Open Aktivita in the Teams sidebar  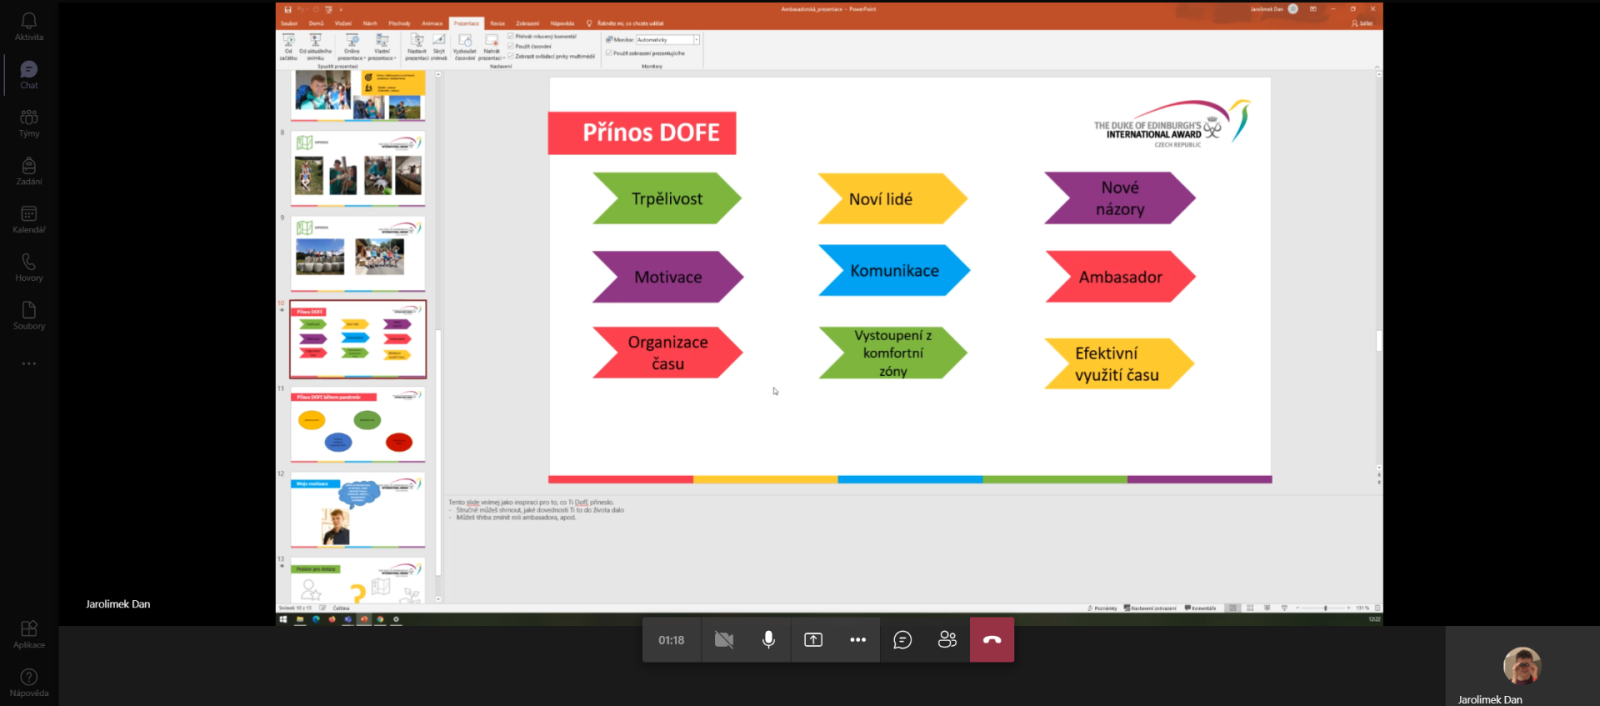pos(29,26)
